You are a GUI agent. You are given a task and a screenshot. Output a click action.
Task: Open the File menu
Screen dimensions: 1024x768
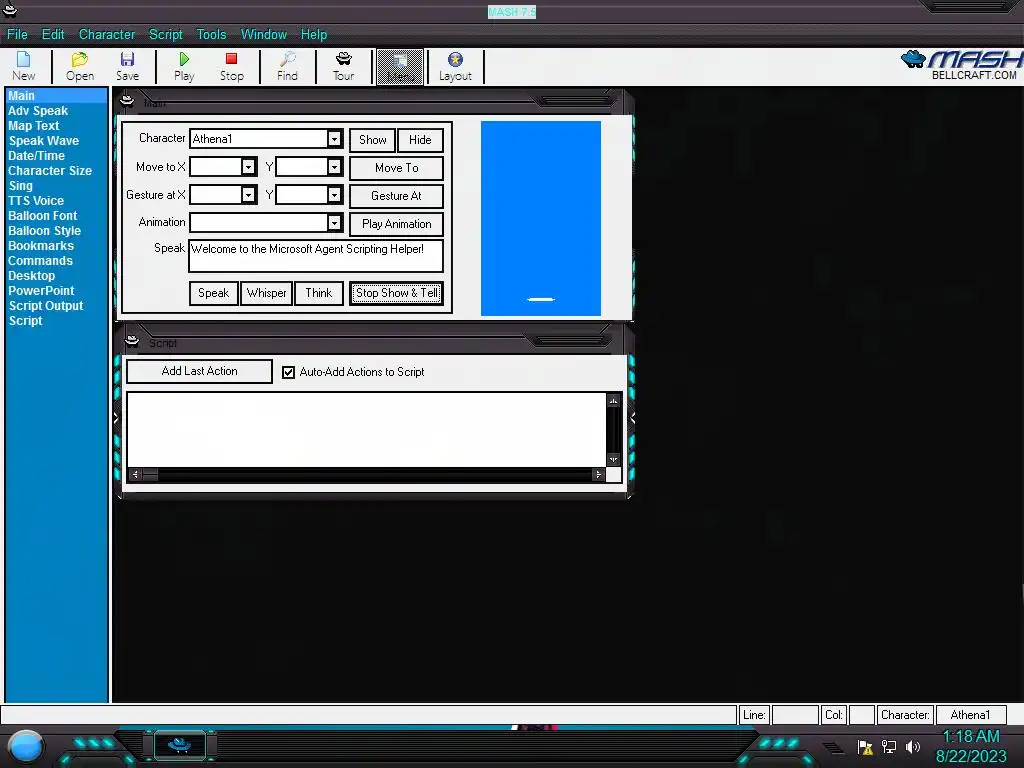pos(17,35)
